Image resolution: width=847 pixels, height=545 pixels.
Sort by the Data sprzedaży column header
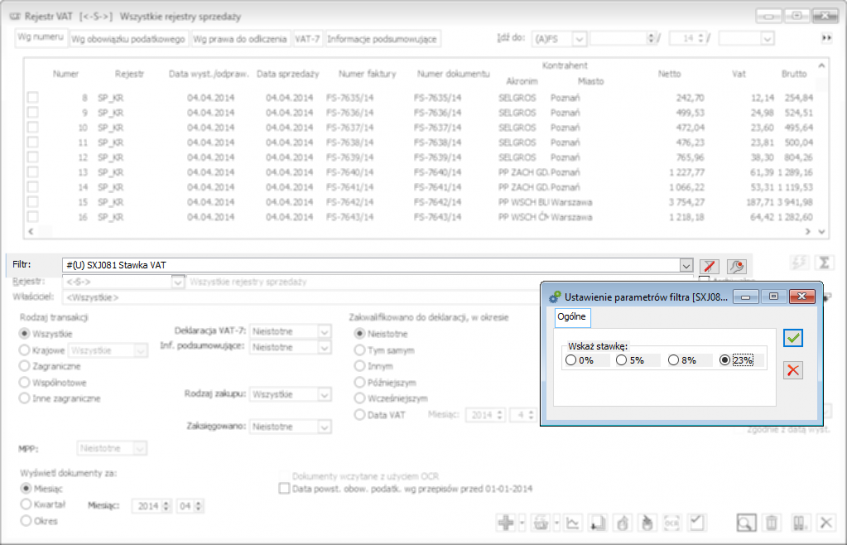(287, 73)
